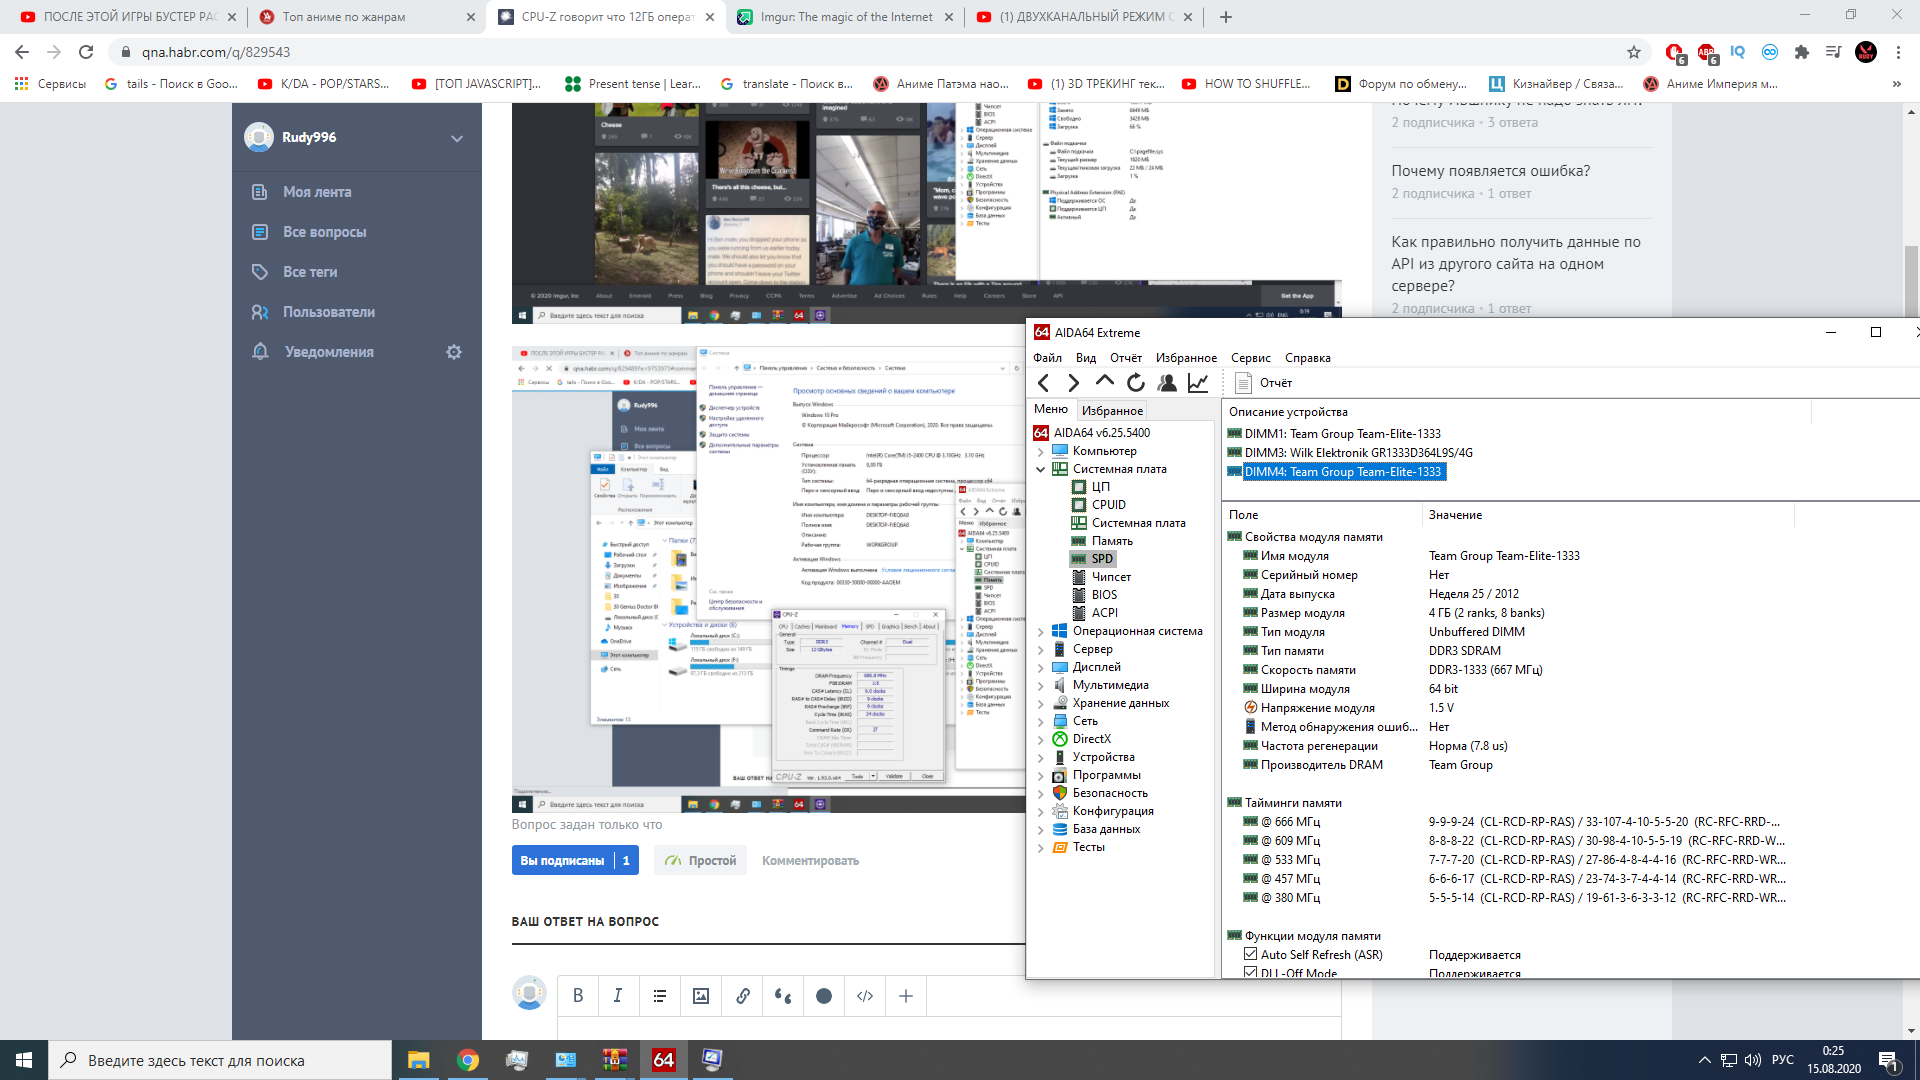
Task: Open Chrome from the taskbar
Action: coord(467,1060)
